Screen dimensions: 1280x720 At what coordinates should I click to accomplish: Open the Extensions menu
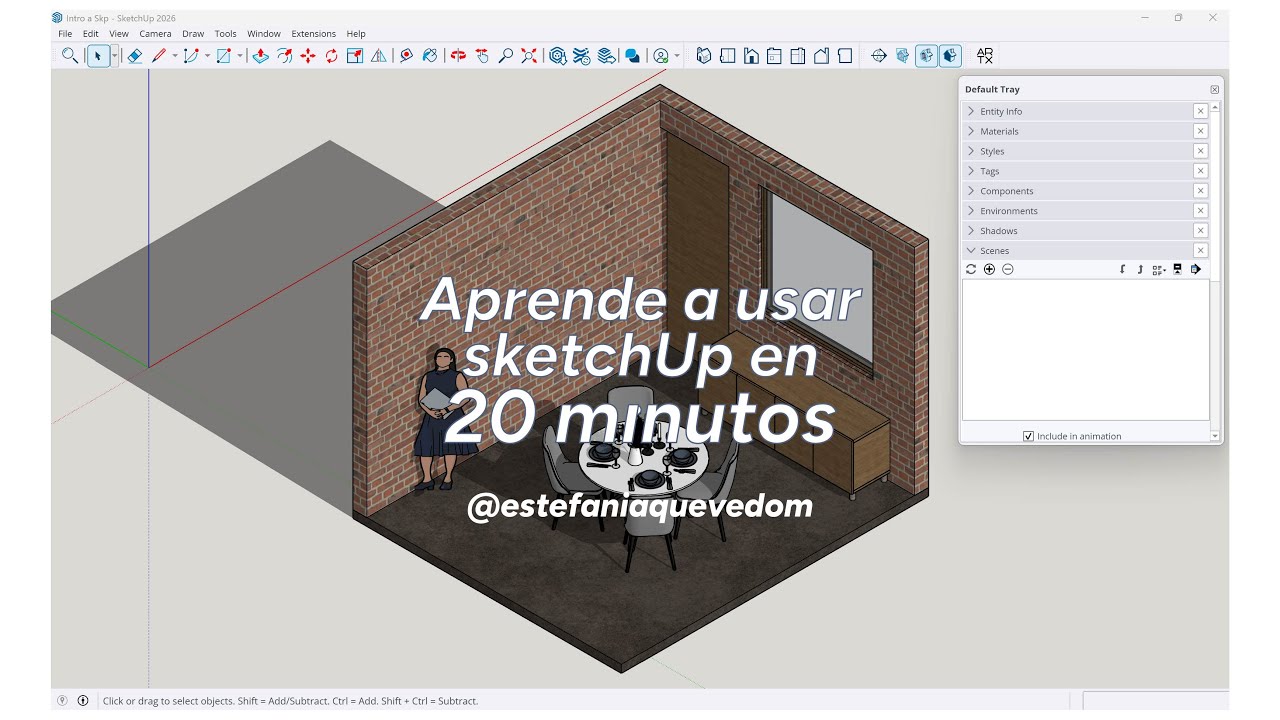(313, 34)
